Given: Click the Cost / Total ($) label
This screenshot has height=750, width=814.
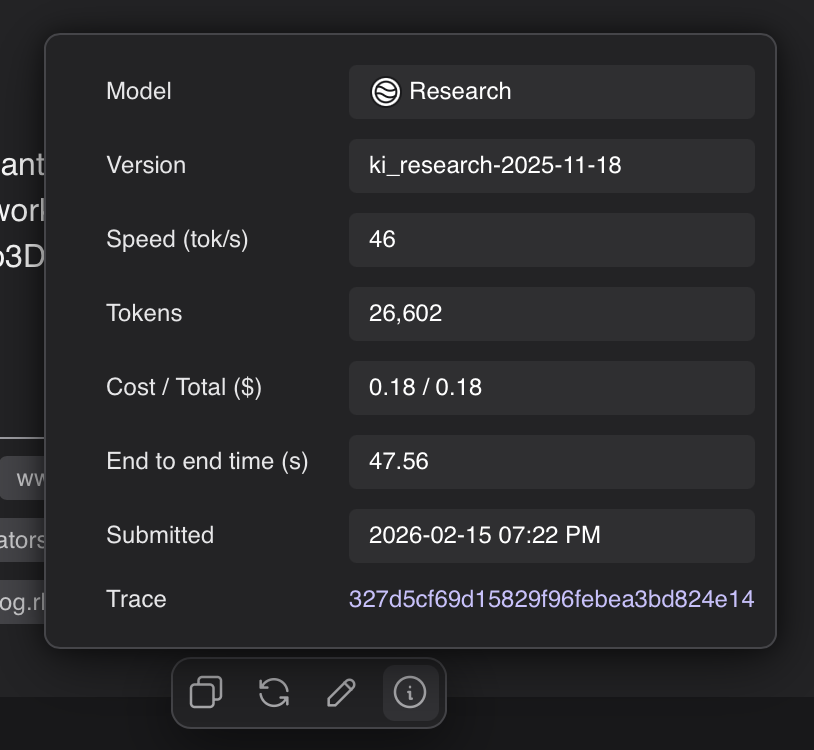Looking at the screenshot, I should (x=184, y=387).
